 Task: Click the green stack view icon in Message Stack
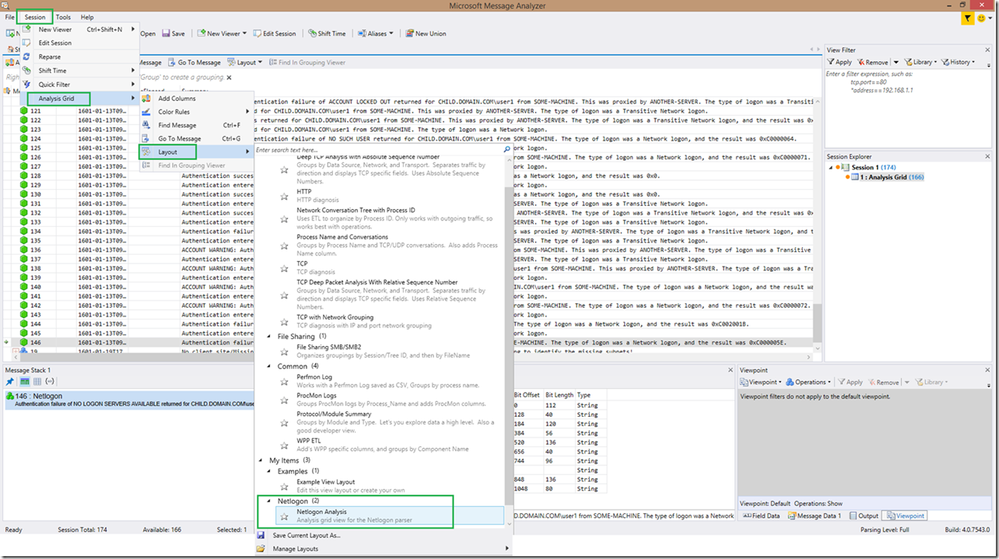point(24,382)
